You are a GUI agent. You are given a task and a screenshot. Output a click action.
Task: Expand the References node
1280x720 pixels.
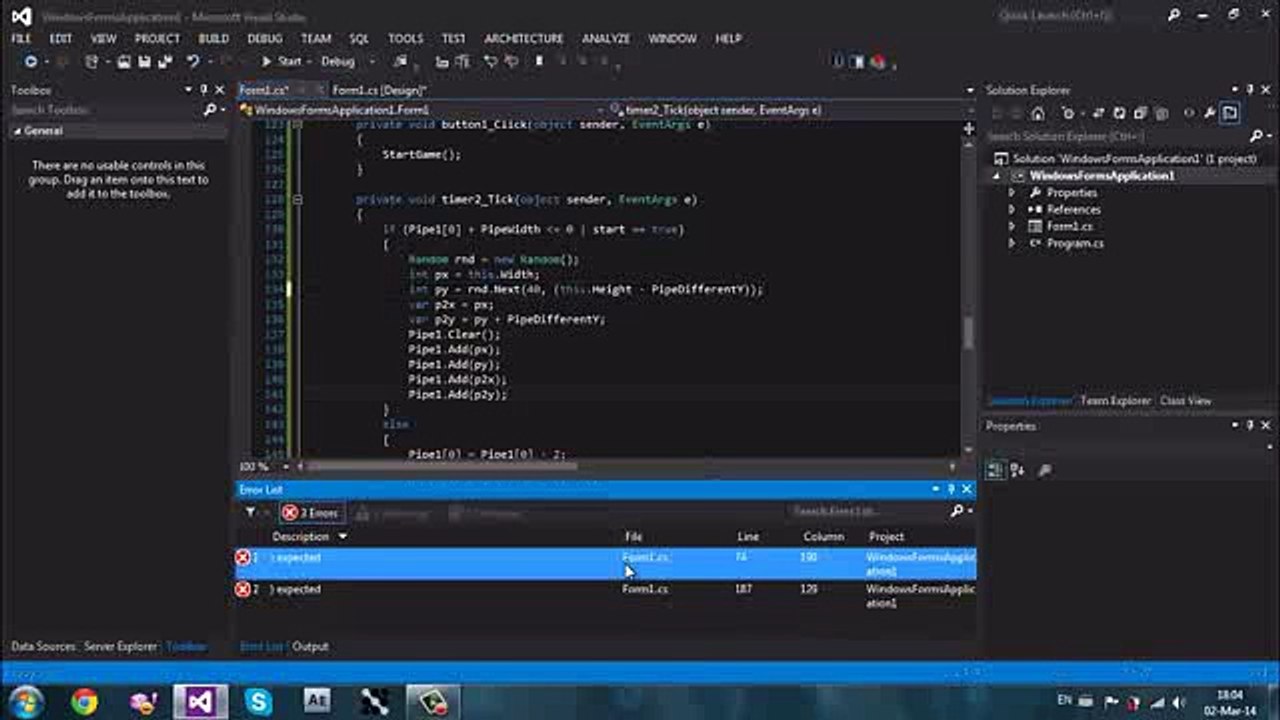point(1011,210)
